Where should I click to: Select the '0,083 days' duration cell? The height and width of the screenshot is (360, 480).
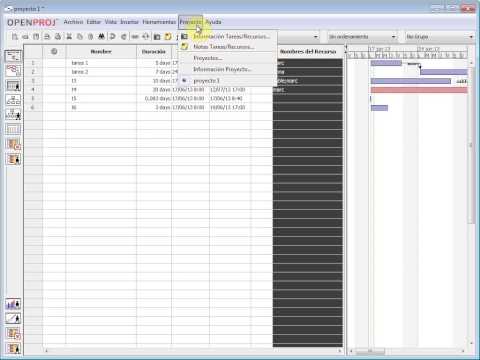coord(154,99)
